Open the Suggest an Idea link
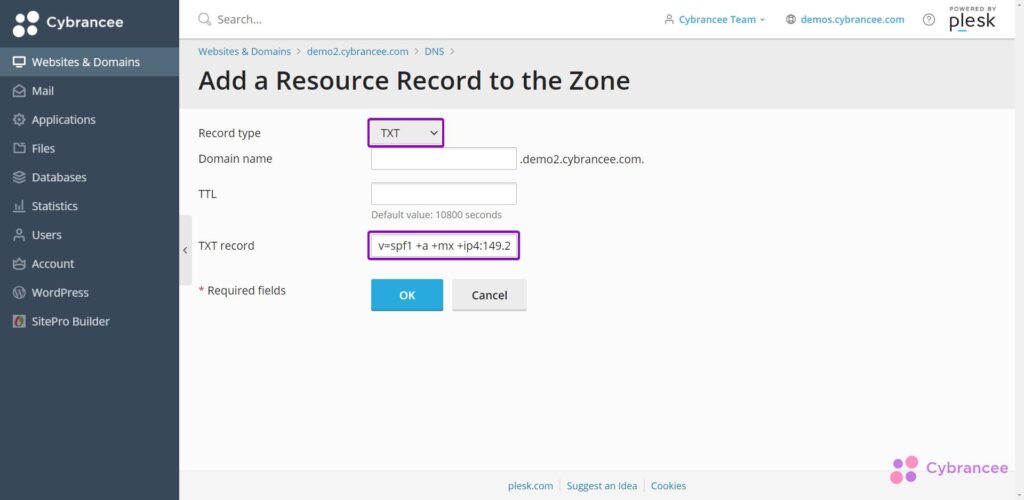Viewport: 1024px width, 500px height. 601,486
